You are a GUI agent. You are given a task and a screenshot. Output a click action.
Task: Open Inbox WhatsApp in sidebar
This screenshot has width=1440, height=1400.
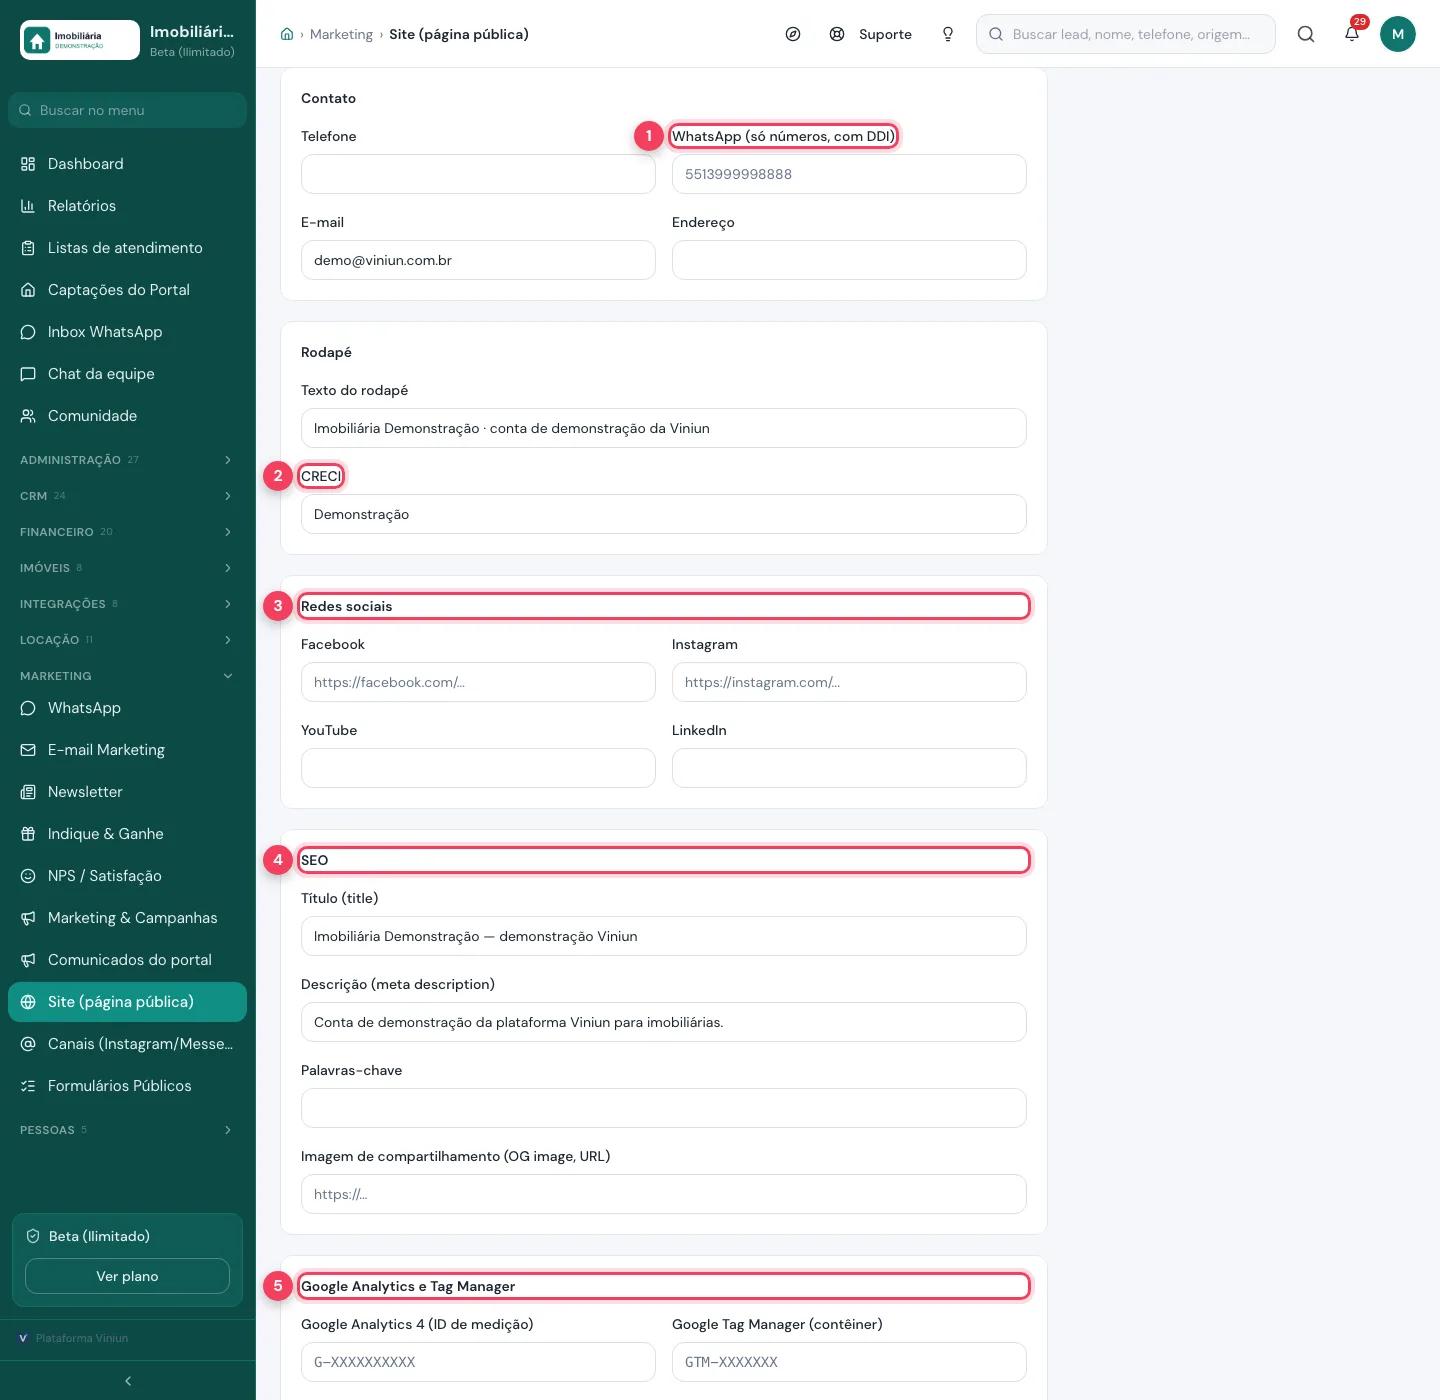(x=127, y=332)
